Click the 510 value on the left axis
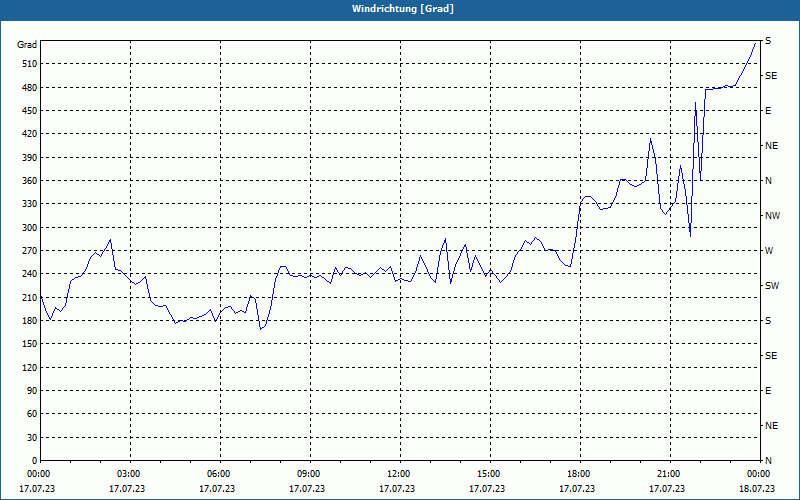Image resolution: width=800 pixels, height=500 pixels. pyautogui.click(x=29, y=64)
